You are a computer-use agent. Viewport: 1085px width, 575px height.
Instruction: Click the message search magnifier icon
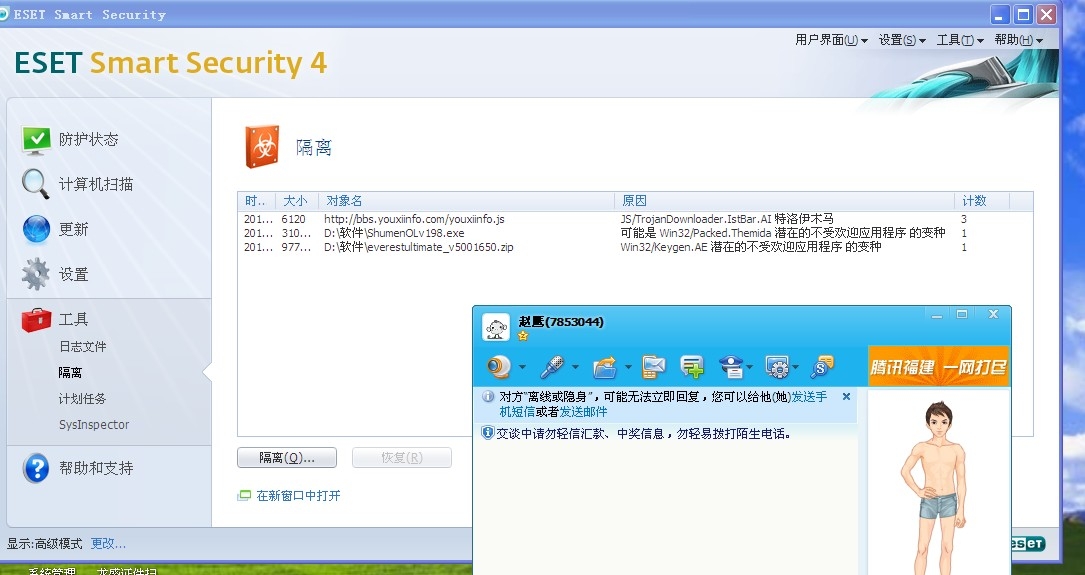(x=822, y=366)
